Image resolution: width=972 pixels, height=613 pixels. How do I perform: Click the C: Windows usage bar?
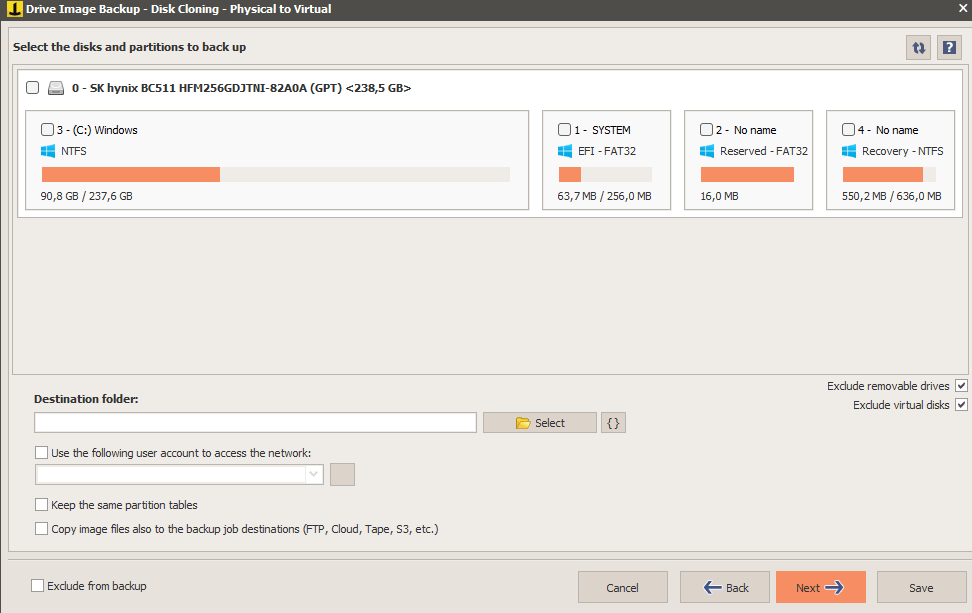point(276,174)
